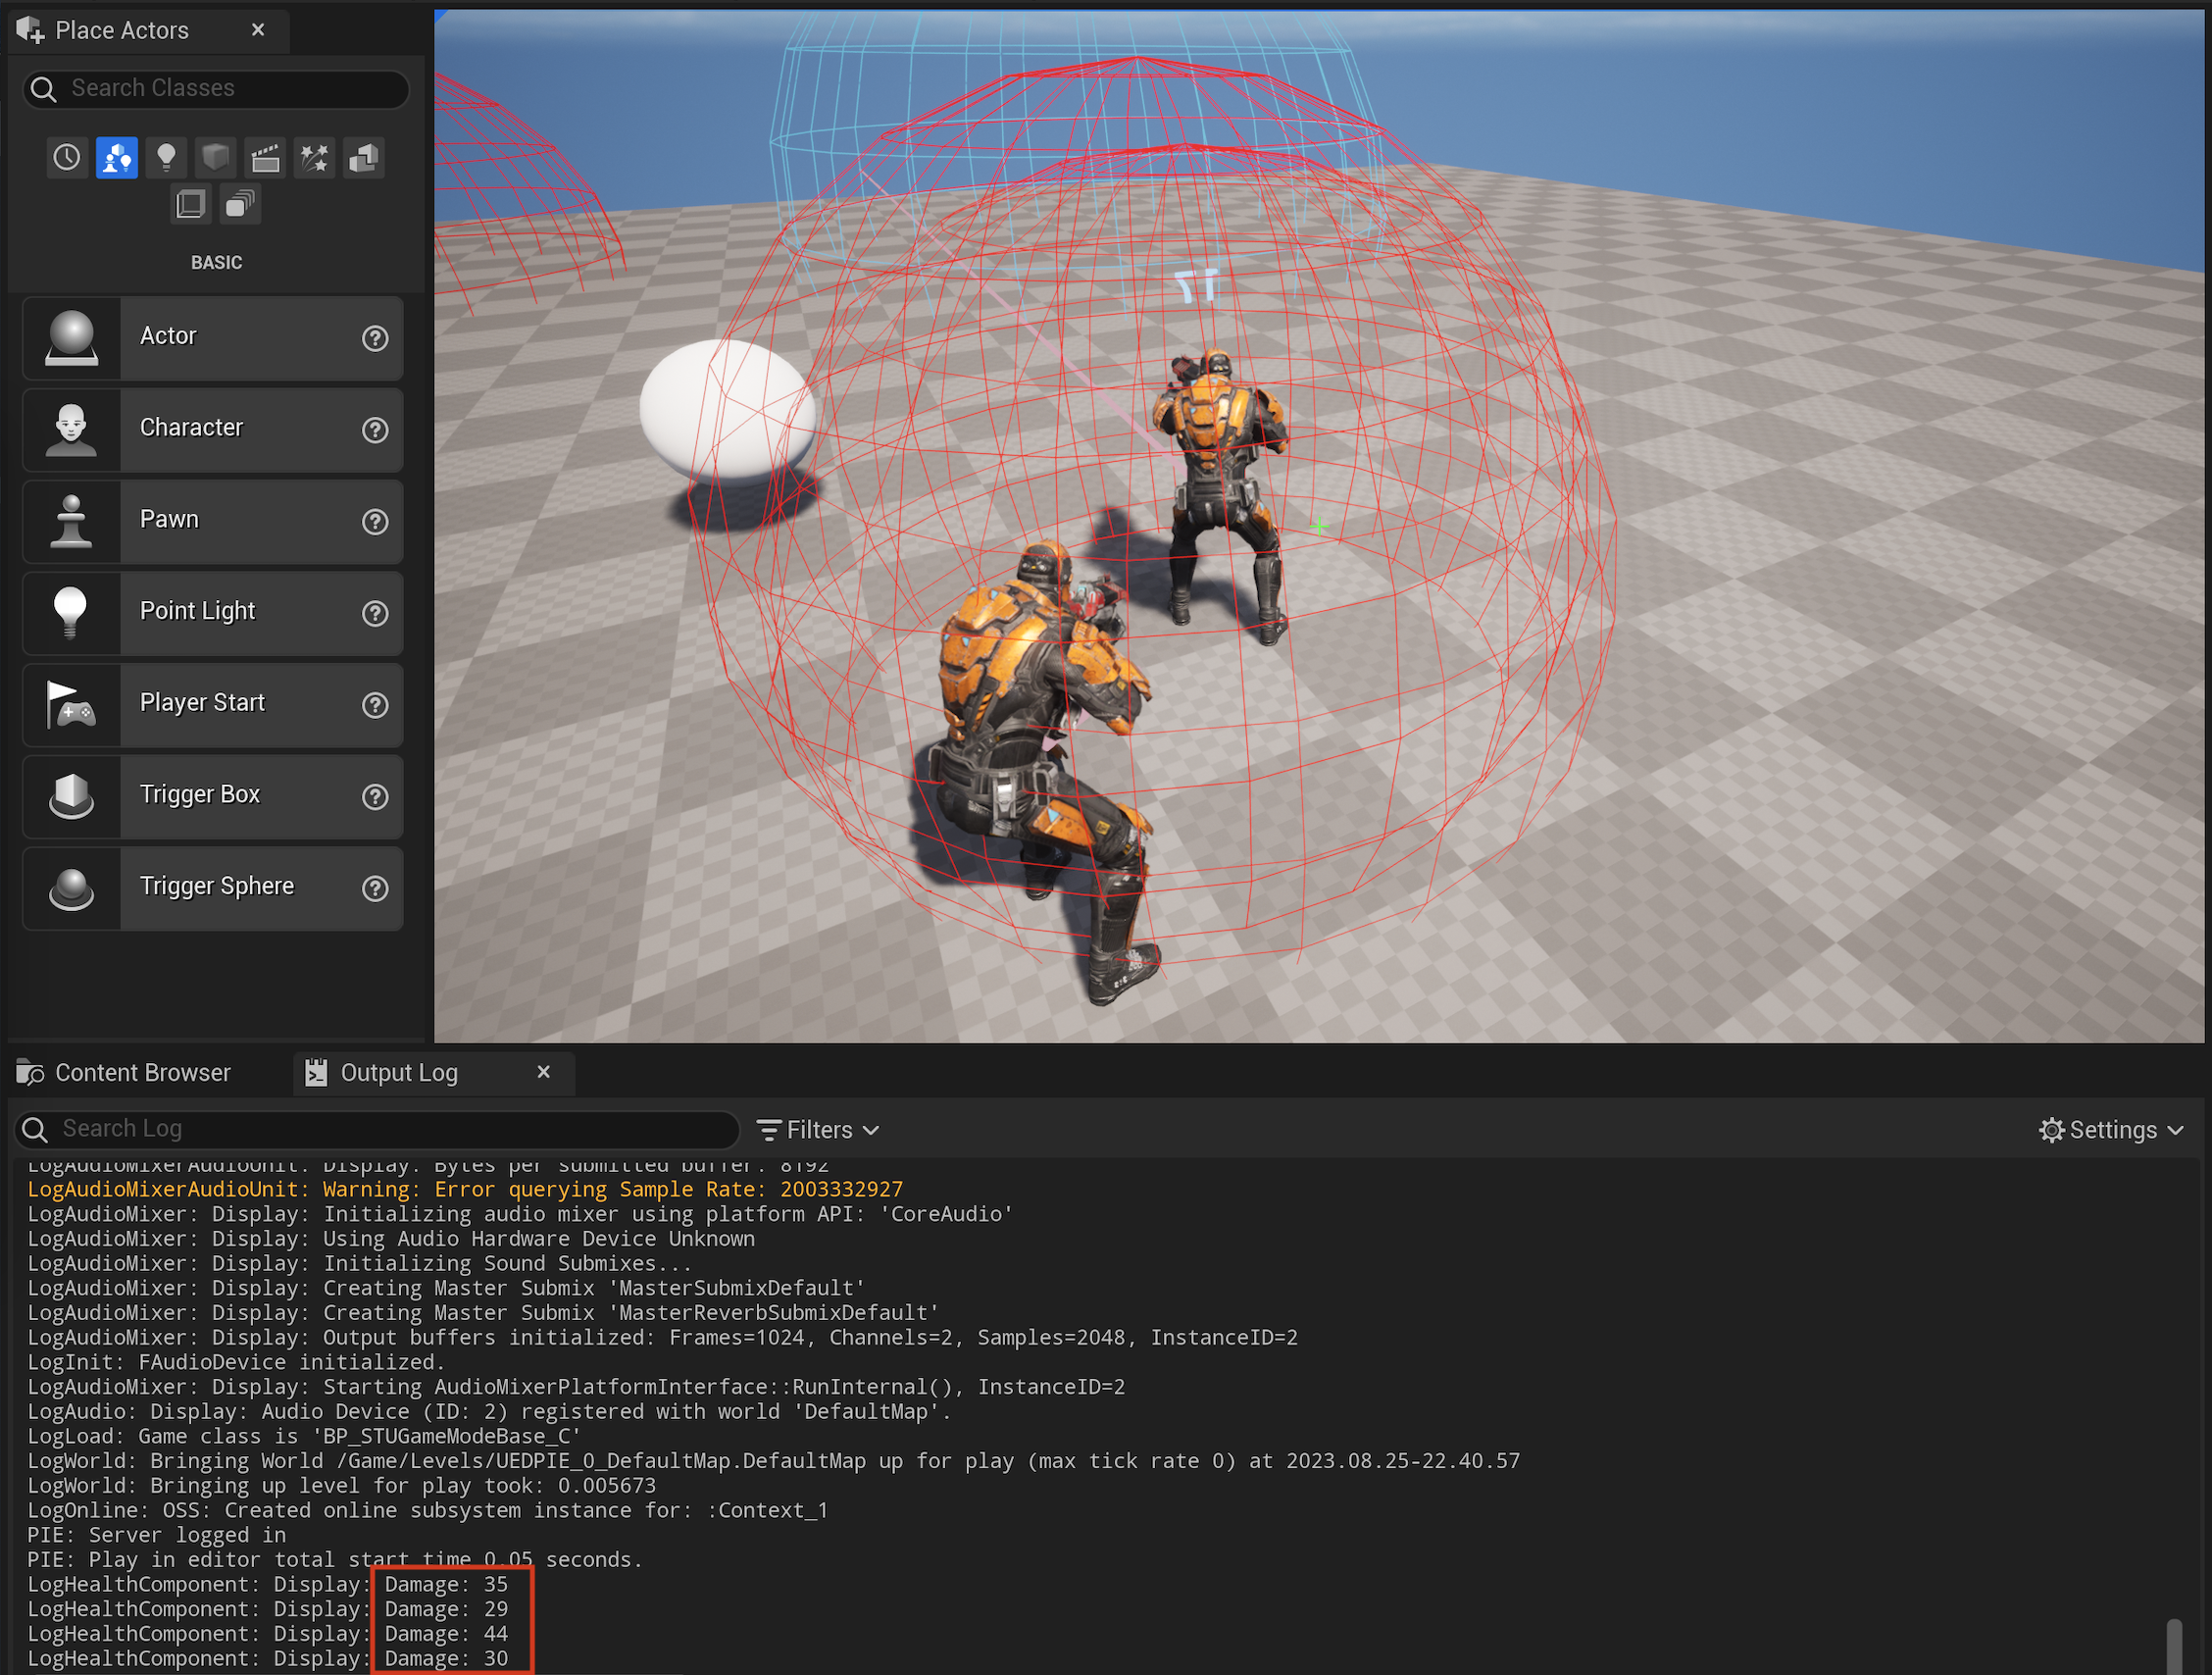Close the Place Actors tab
Image resolution: width=2212 pixels, height=1675 pixels.
(258, 30)
